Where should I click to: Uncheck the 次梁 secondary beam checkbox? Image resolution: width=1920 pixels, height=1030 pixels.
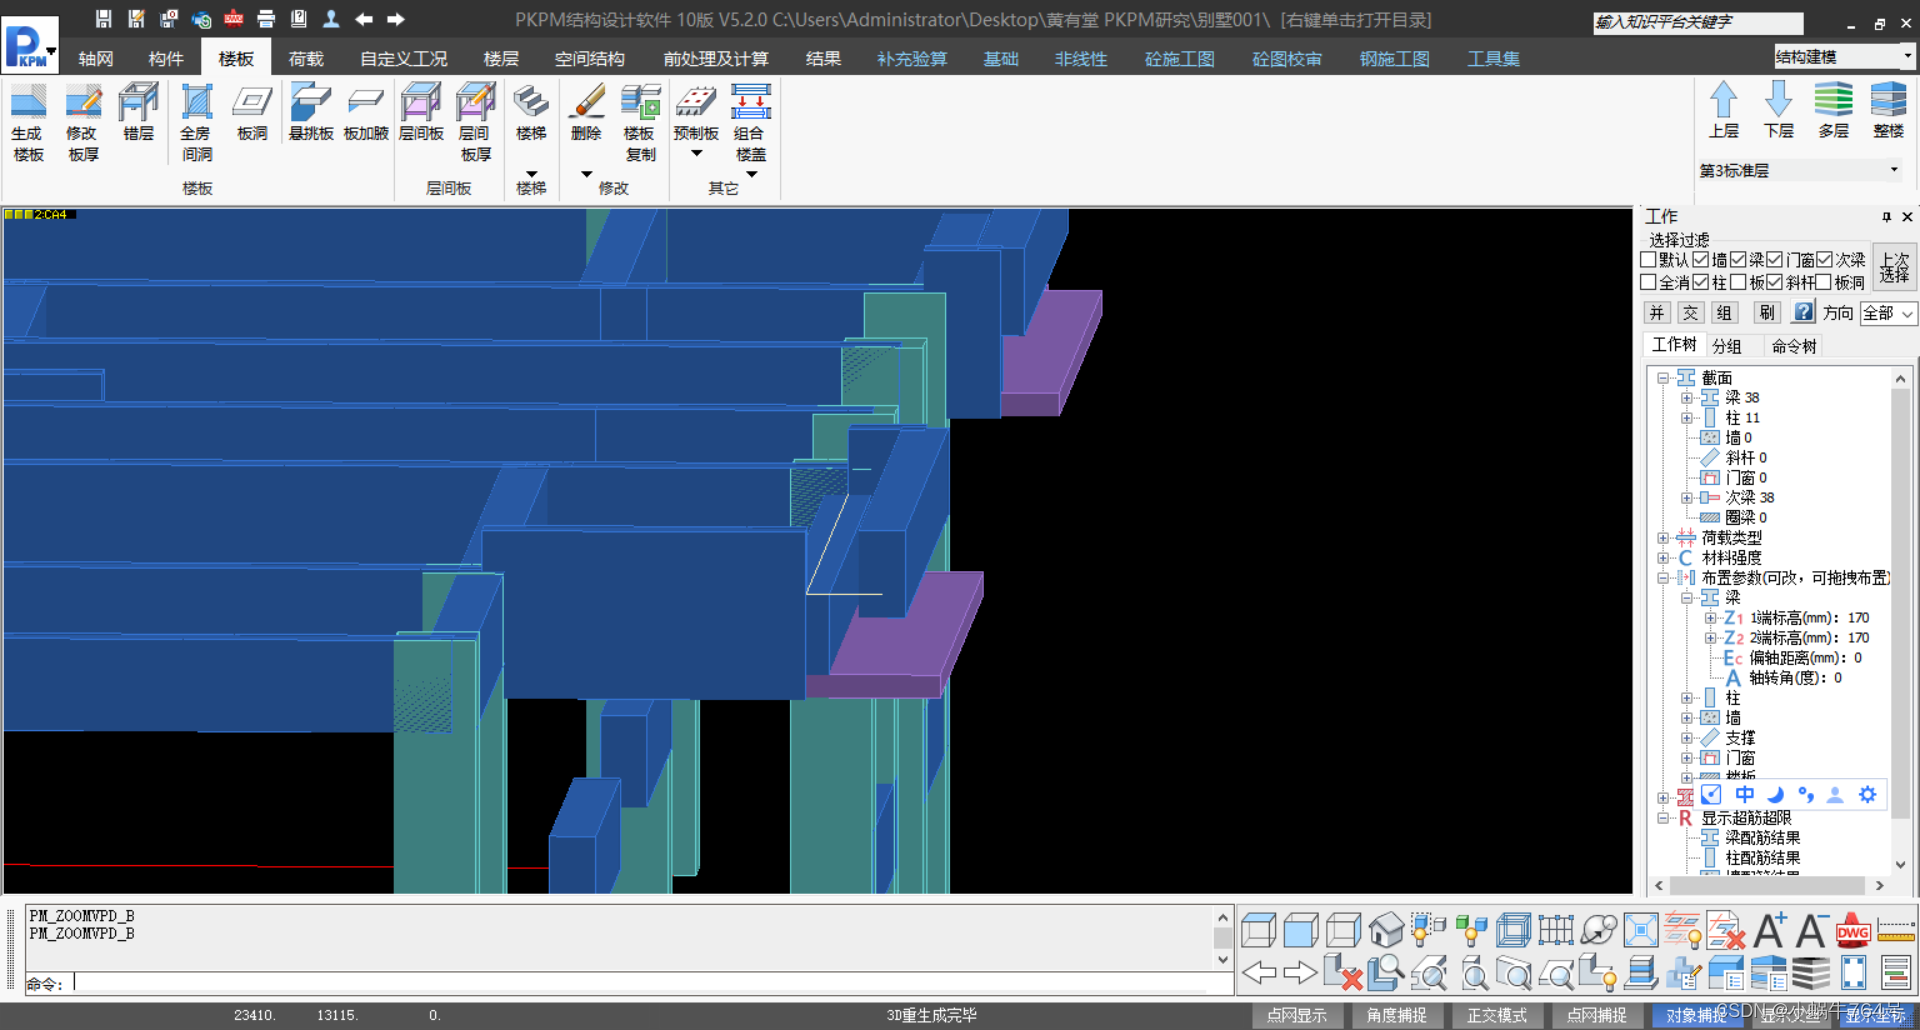[1825, 260]
